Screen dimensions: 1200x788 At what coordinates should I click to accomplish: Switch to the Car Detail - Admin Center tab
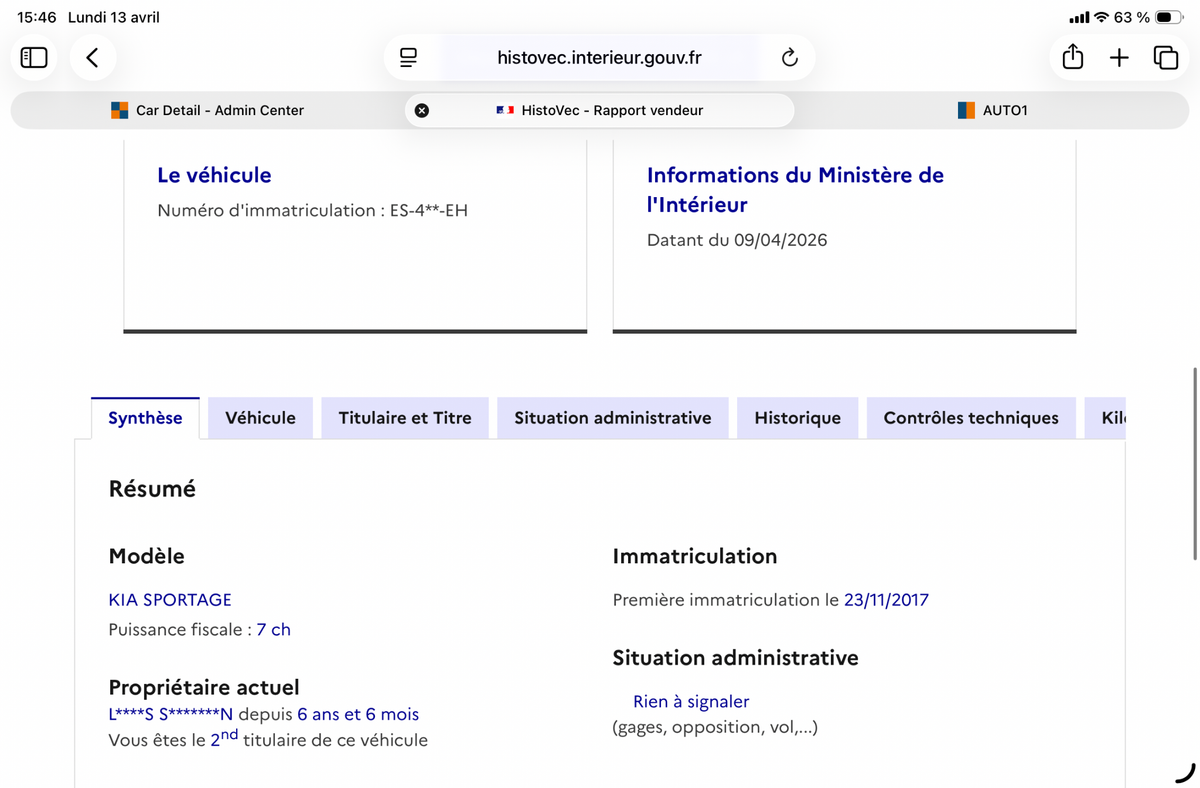click(207, 110)
